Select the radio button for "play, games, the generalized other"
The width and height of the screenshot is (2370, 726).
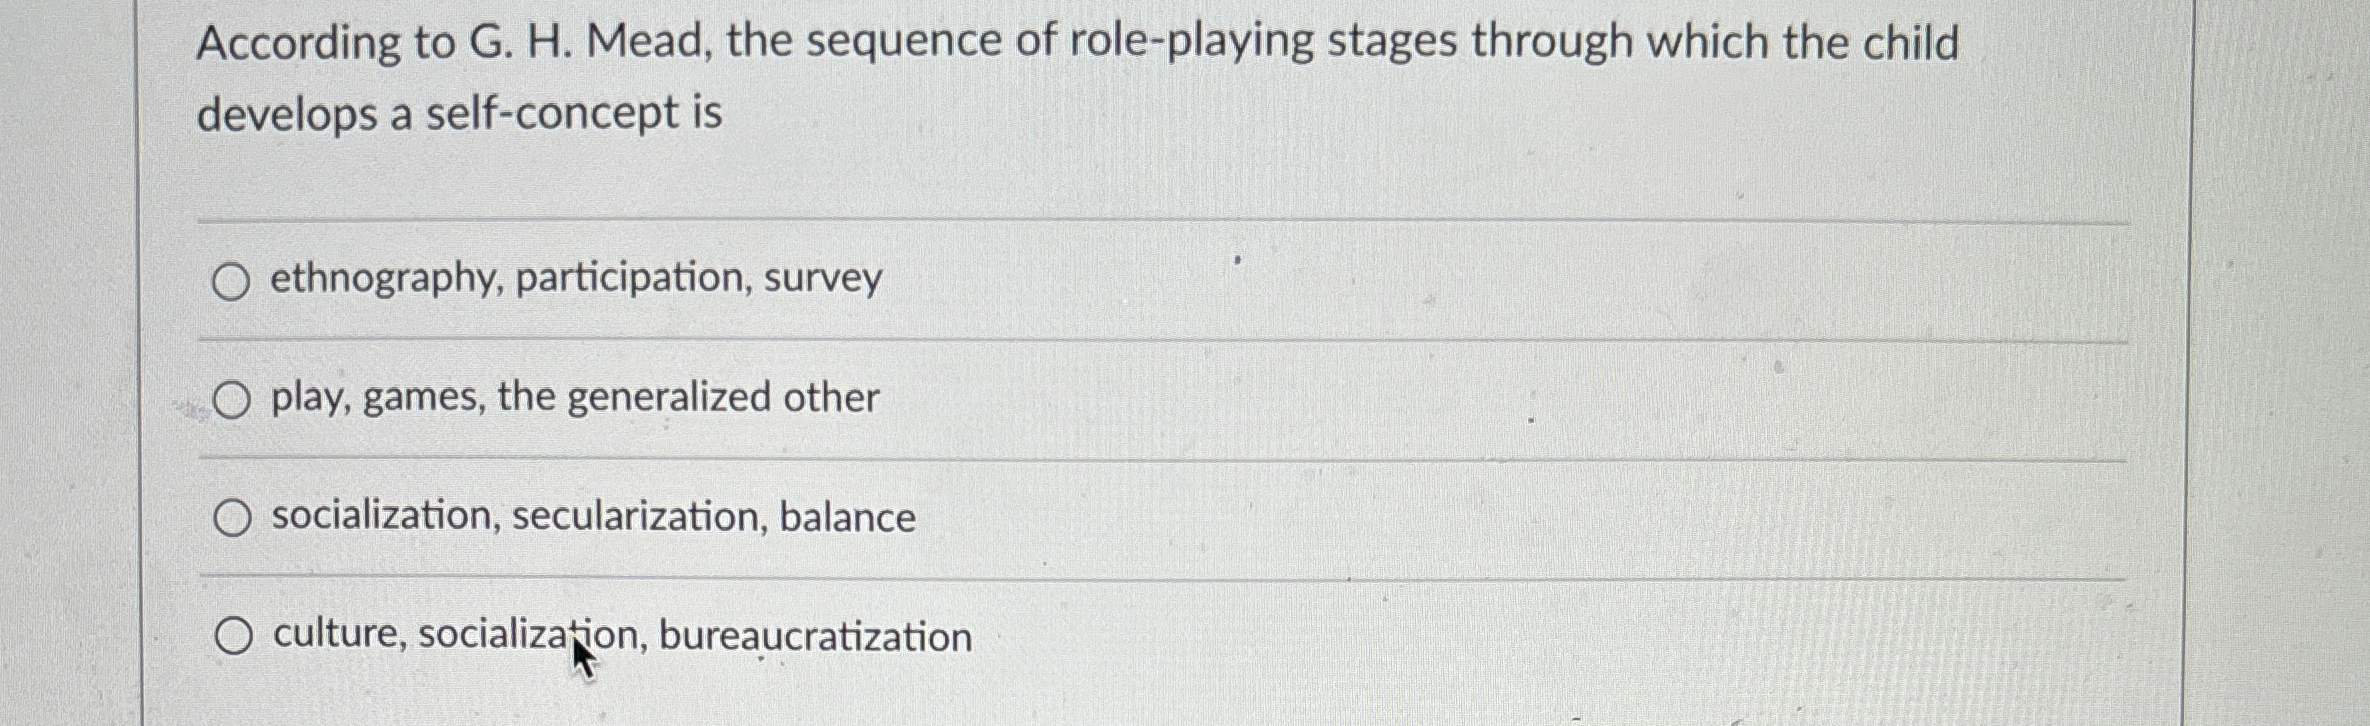coord(233,400)
